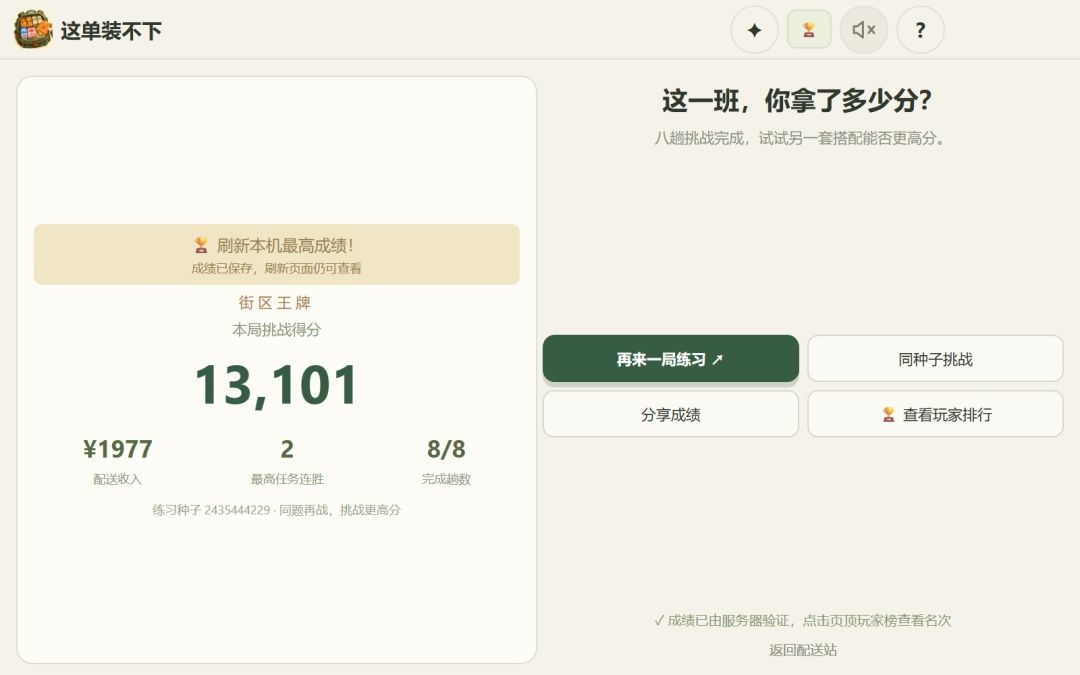Click the 这一班，你拿了多少分 heading

tap(797, 101)
